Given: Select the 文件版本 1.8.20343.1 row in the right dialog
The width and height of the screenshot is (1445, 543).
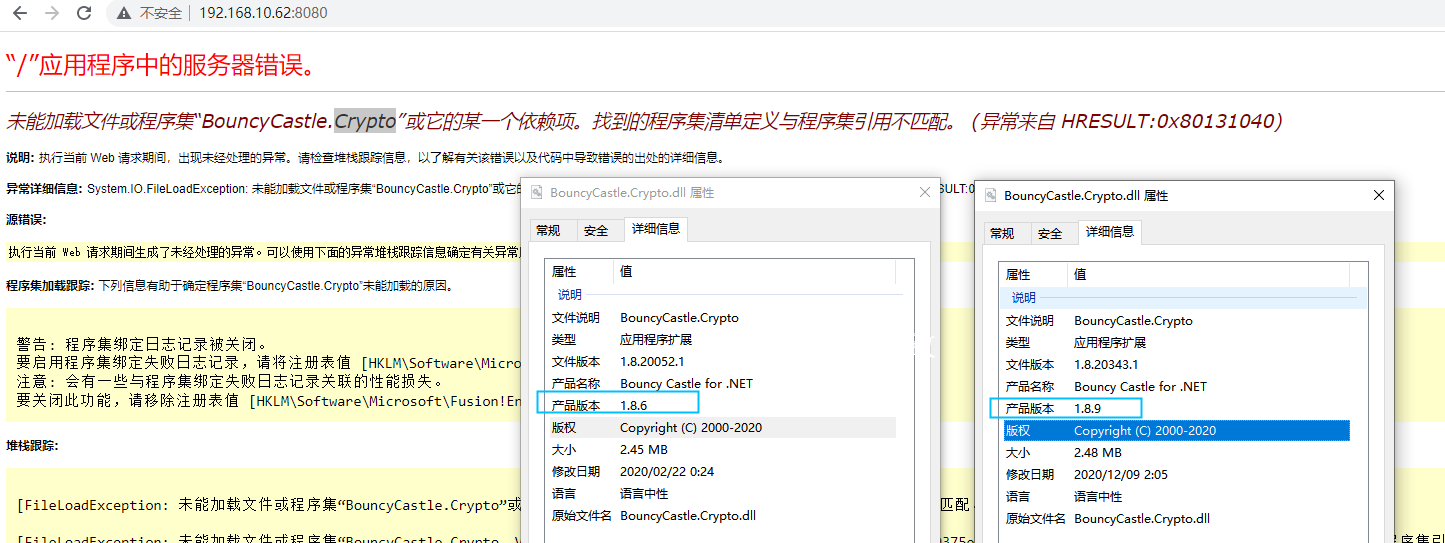Looking at the screenshot, I should 1175,365.
